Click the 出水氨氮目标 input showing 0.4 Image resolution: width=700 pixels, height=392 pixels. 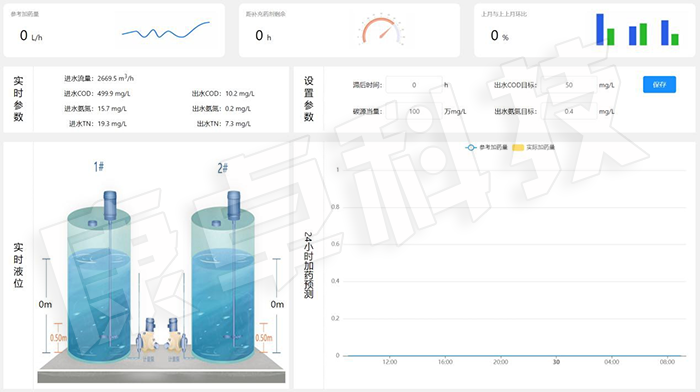569,111
